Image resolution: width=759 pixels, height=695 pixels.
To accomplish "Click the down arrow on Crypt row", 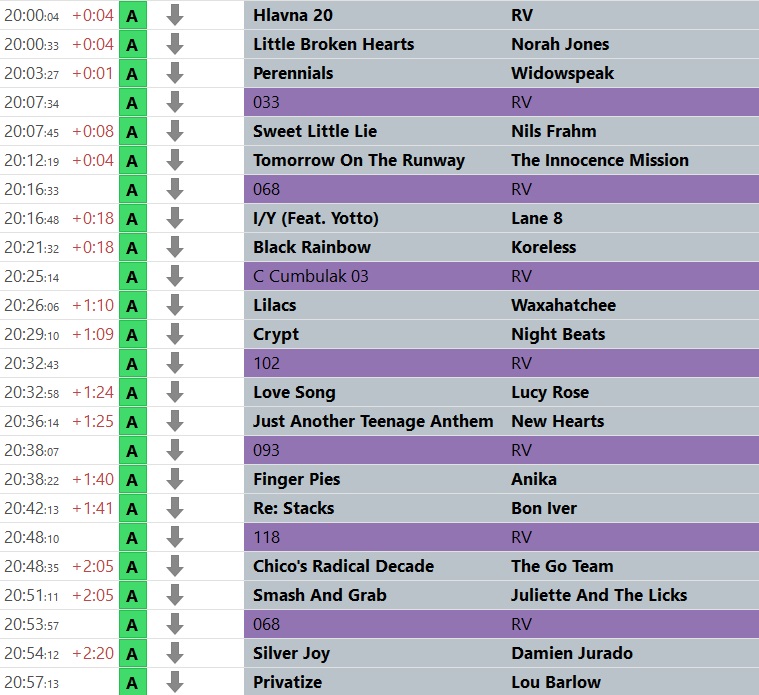I will tap(175, 334).
